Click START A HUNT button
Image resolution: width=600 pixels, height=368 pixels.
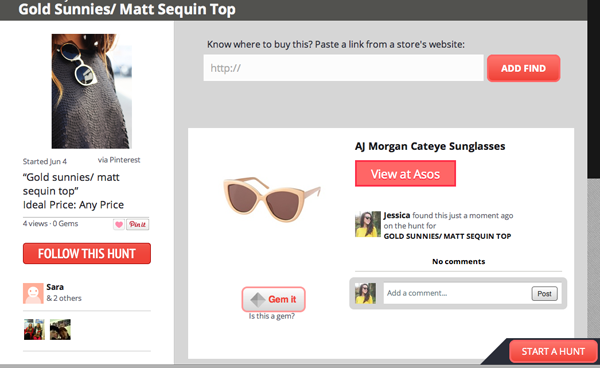point(553,351)
